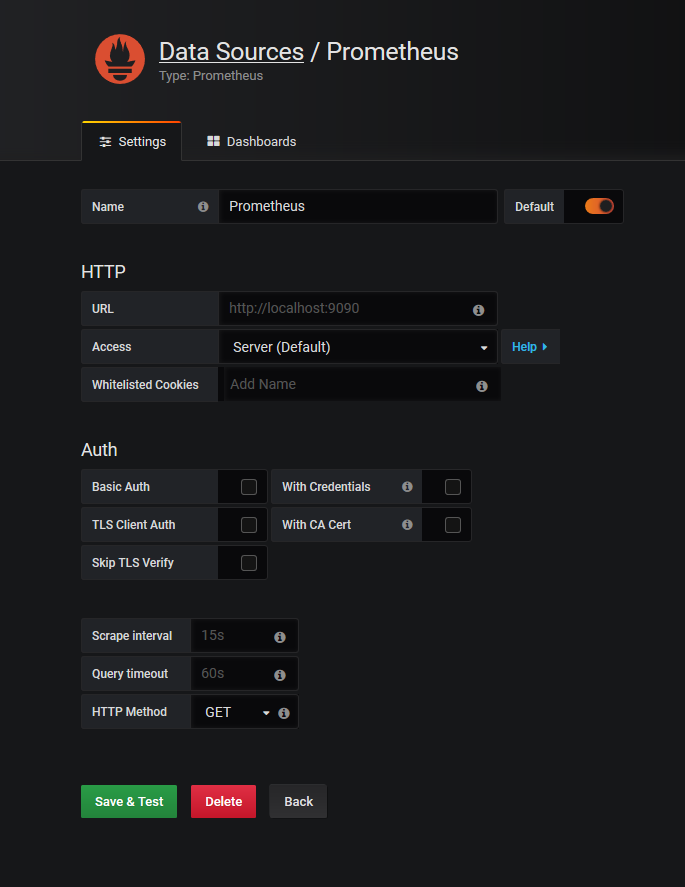Click the info icon in URL field
Viewport: 685px width, 887px height.
tap(479, 310)
